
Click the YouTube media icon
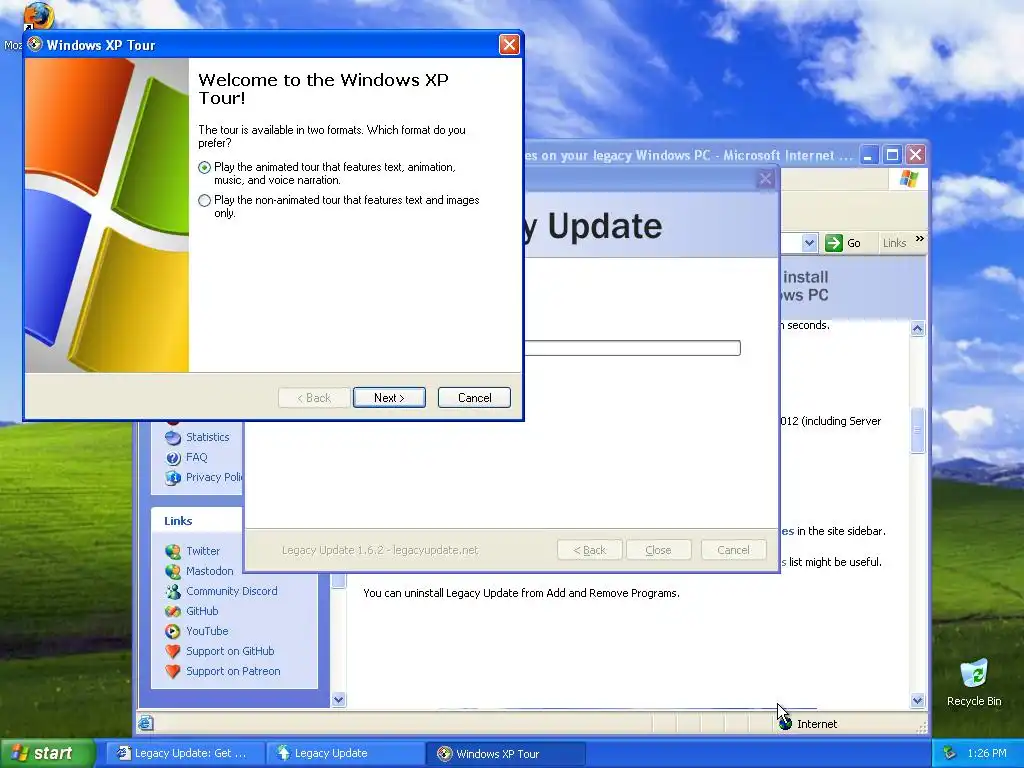tap(172, 632)
